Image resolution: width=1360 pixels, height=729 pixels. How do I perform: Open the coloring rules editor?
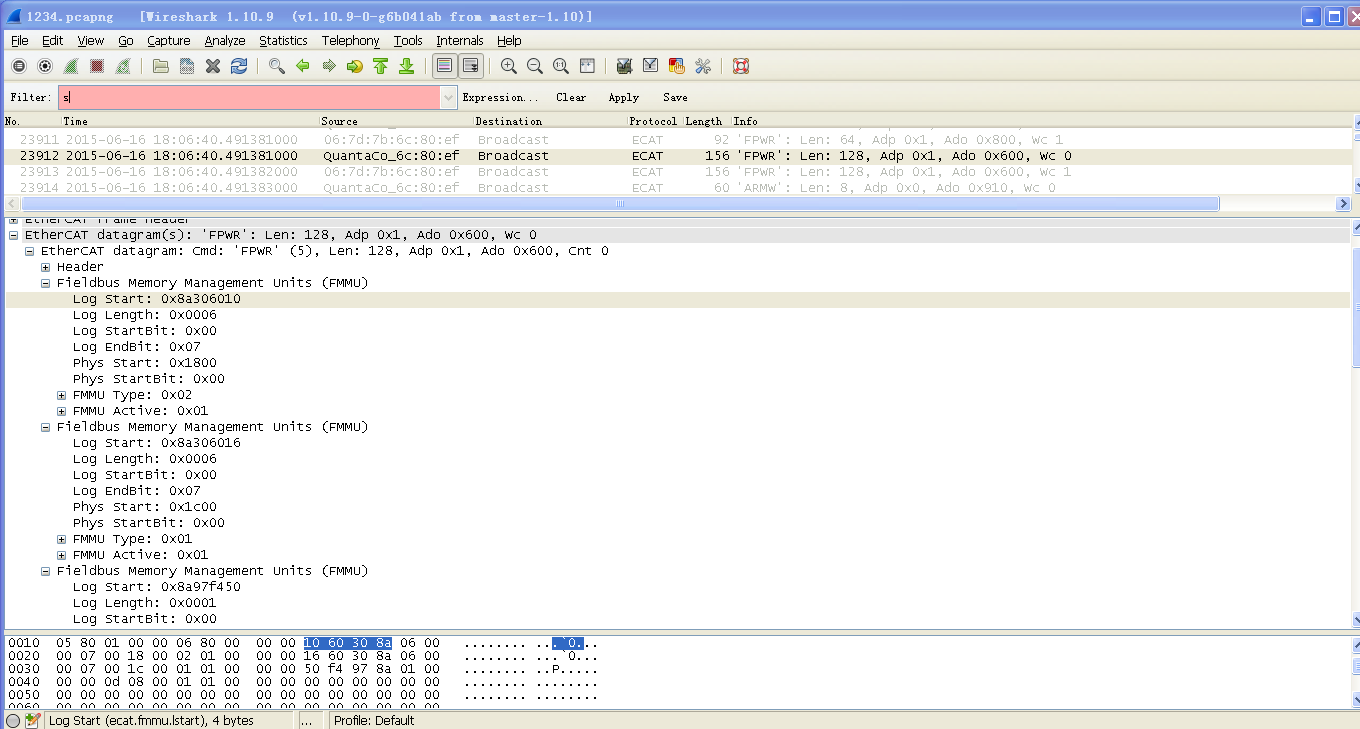(677, 66)
